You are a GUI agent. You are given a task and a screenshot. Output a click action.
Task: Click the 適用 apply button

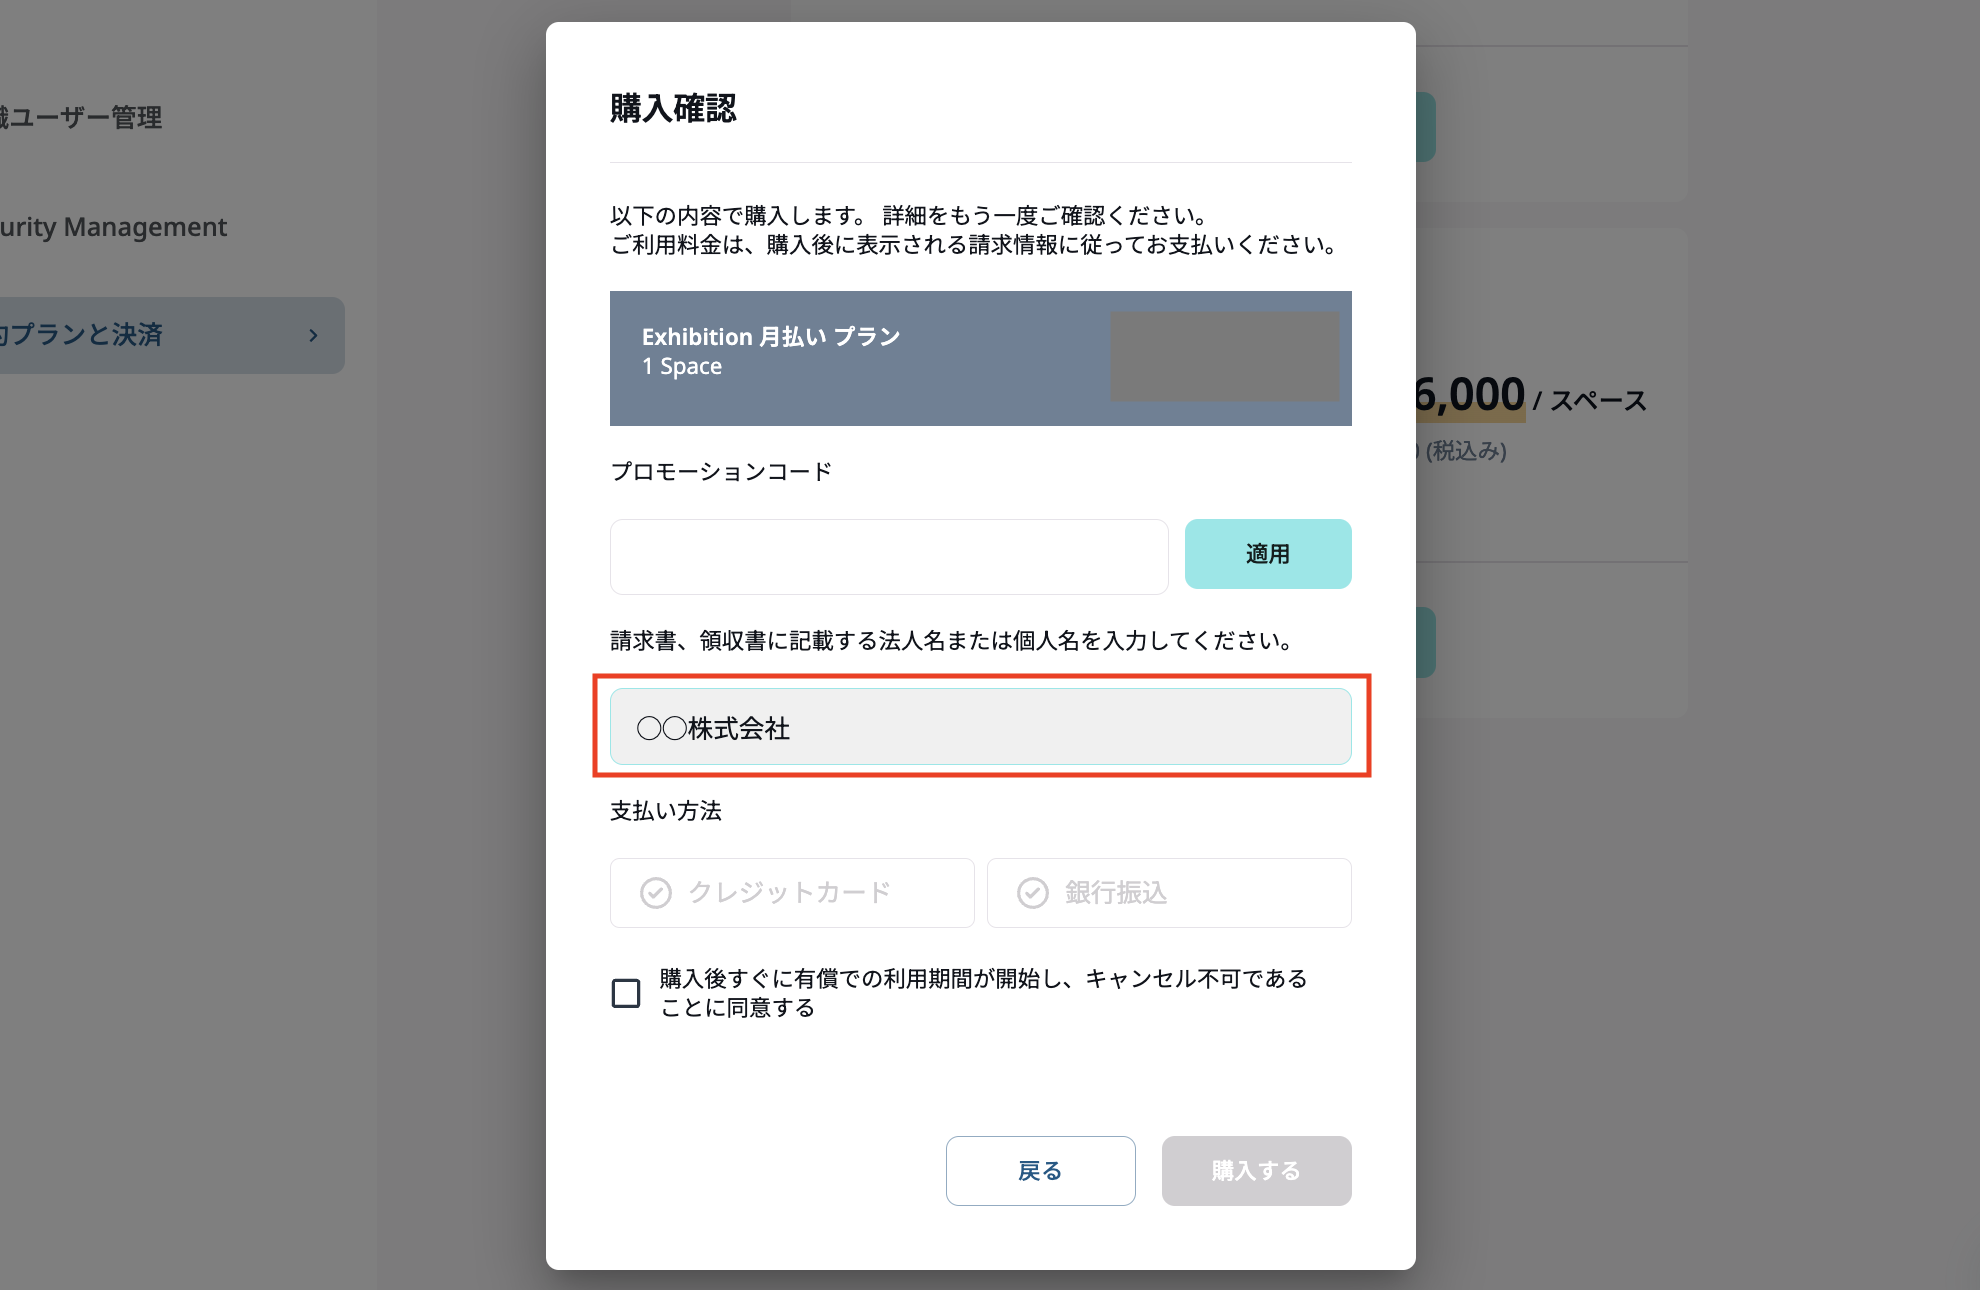(x=1268, y=554)
